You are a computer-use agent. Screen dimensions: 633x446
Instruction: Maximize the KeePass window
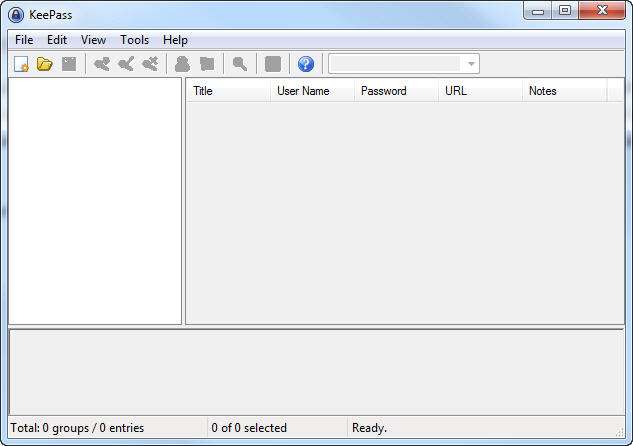click(x=565, y=10)
